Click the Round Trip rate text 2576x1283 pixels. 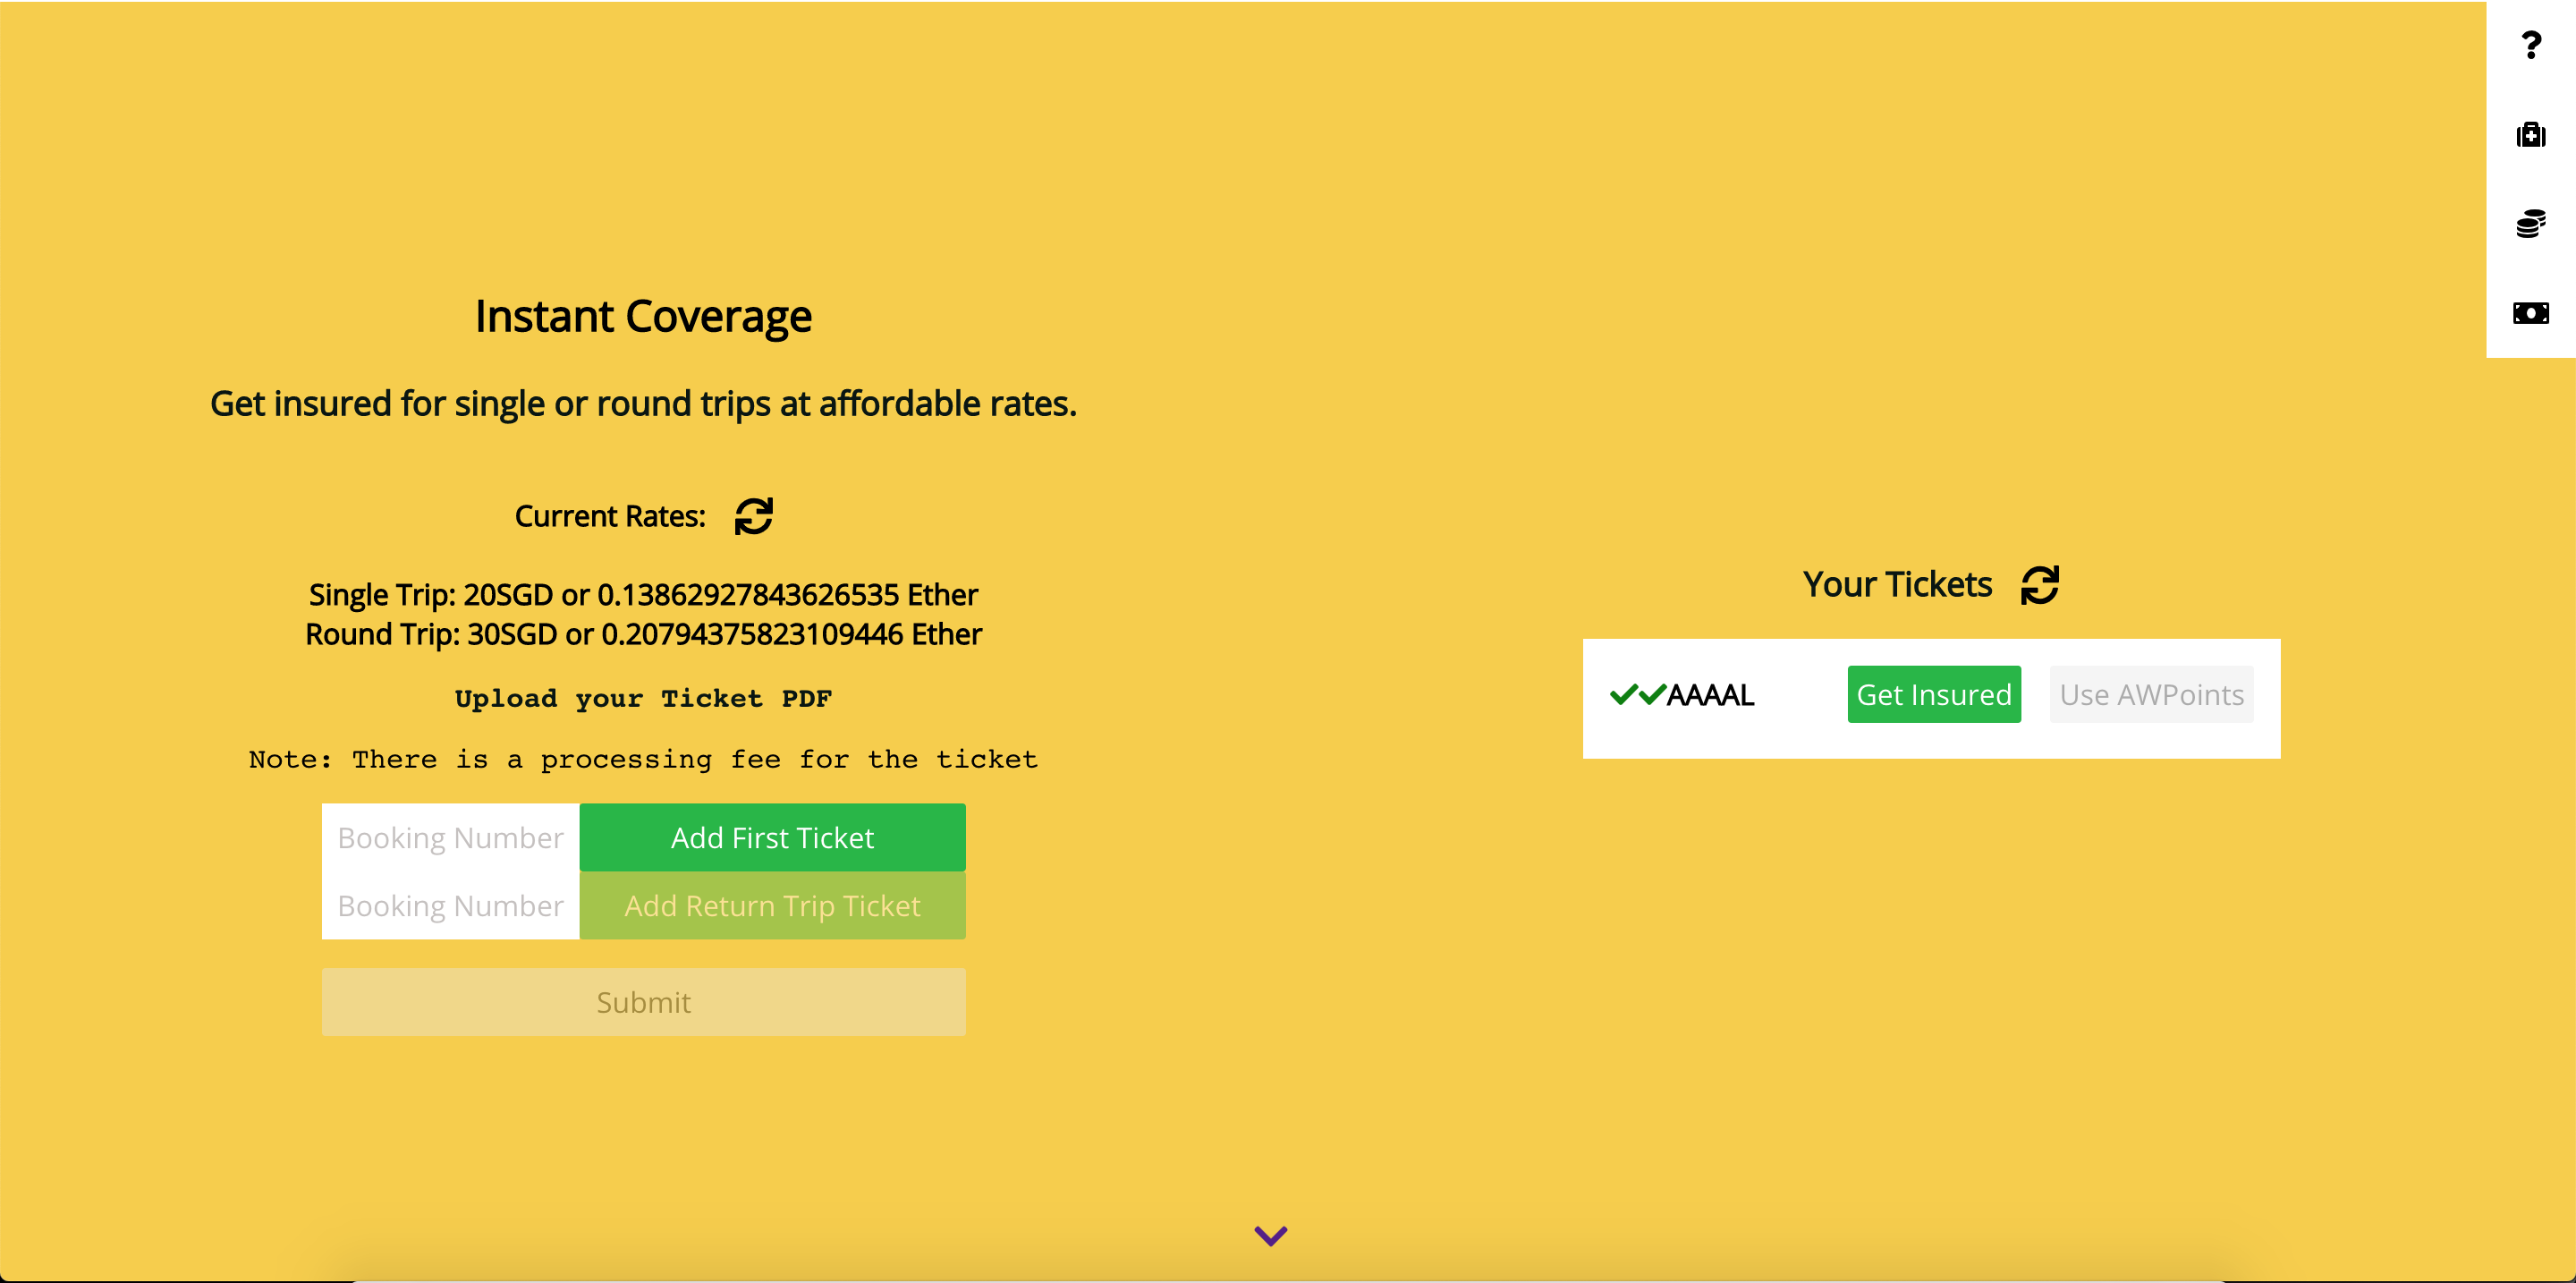click(x=643, y=634)
